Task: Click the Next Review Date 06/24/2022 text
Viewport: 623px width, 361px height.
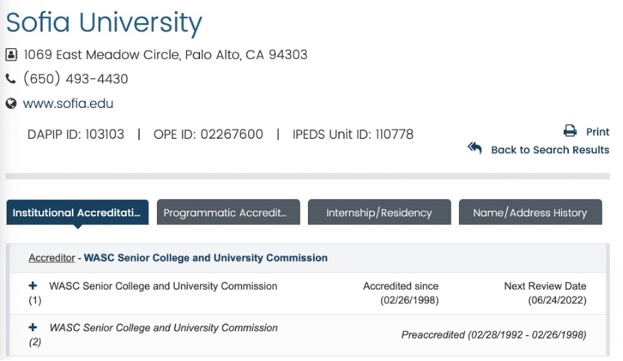Action: tap(545, 293)
